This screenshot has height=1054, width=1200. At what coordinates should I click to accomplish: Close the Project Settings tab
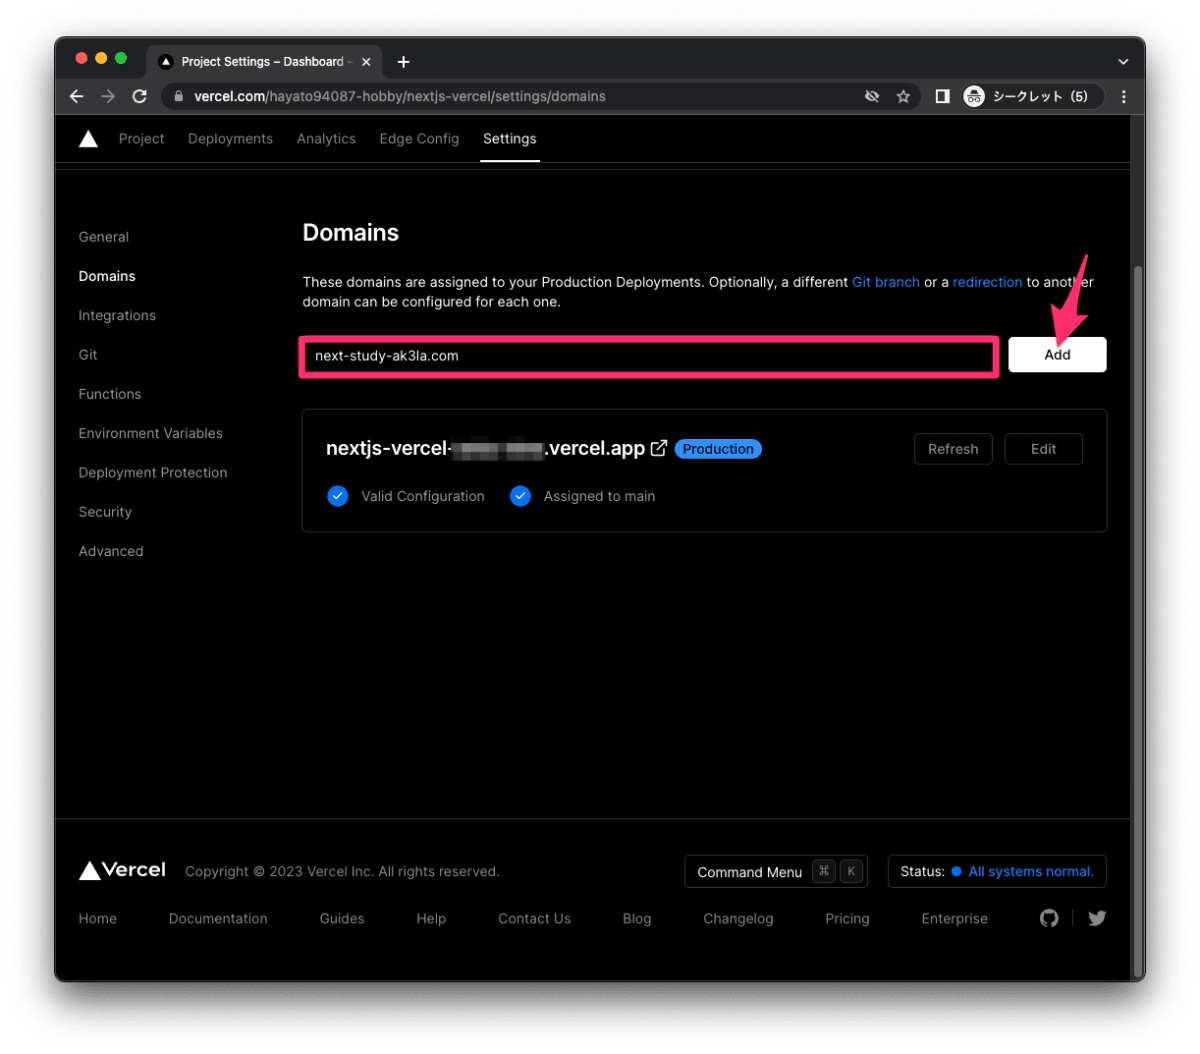[x=366, y=62]
